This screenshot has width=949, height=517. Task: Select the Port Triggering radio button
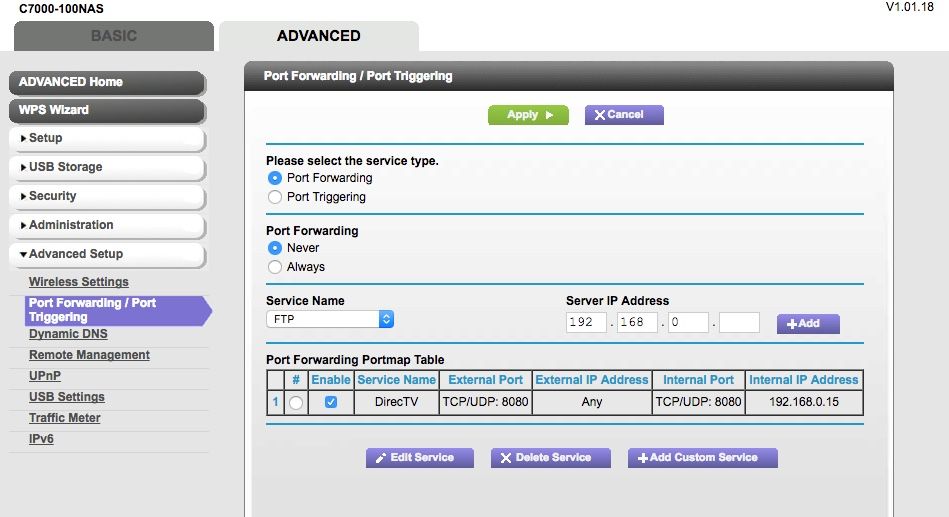coord(275,197)
